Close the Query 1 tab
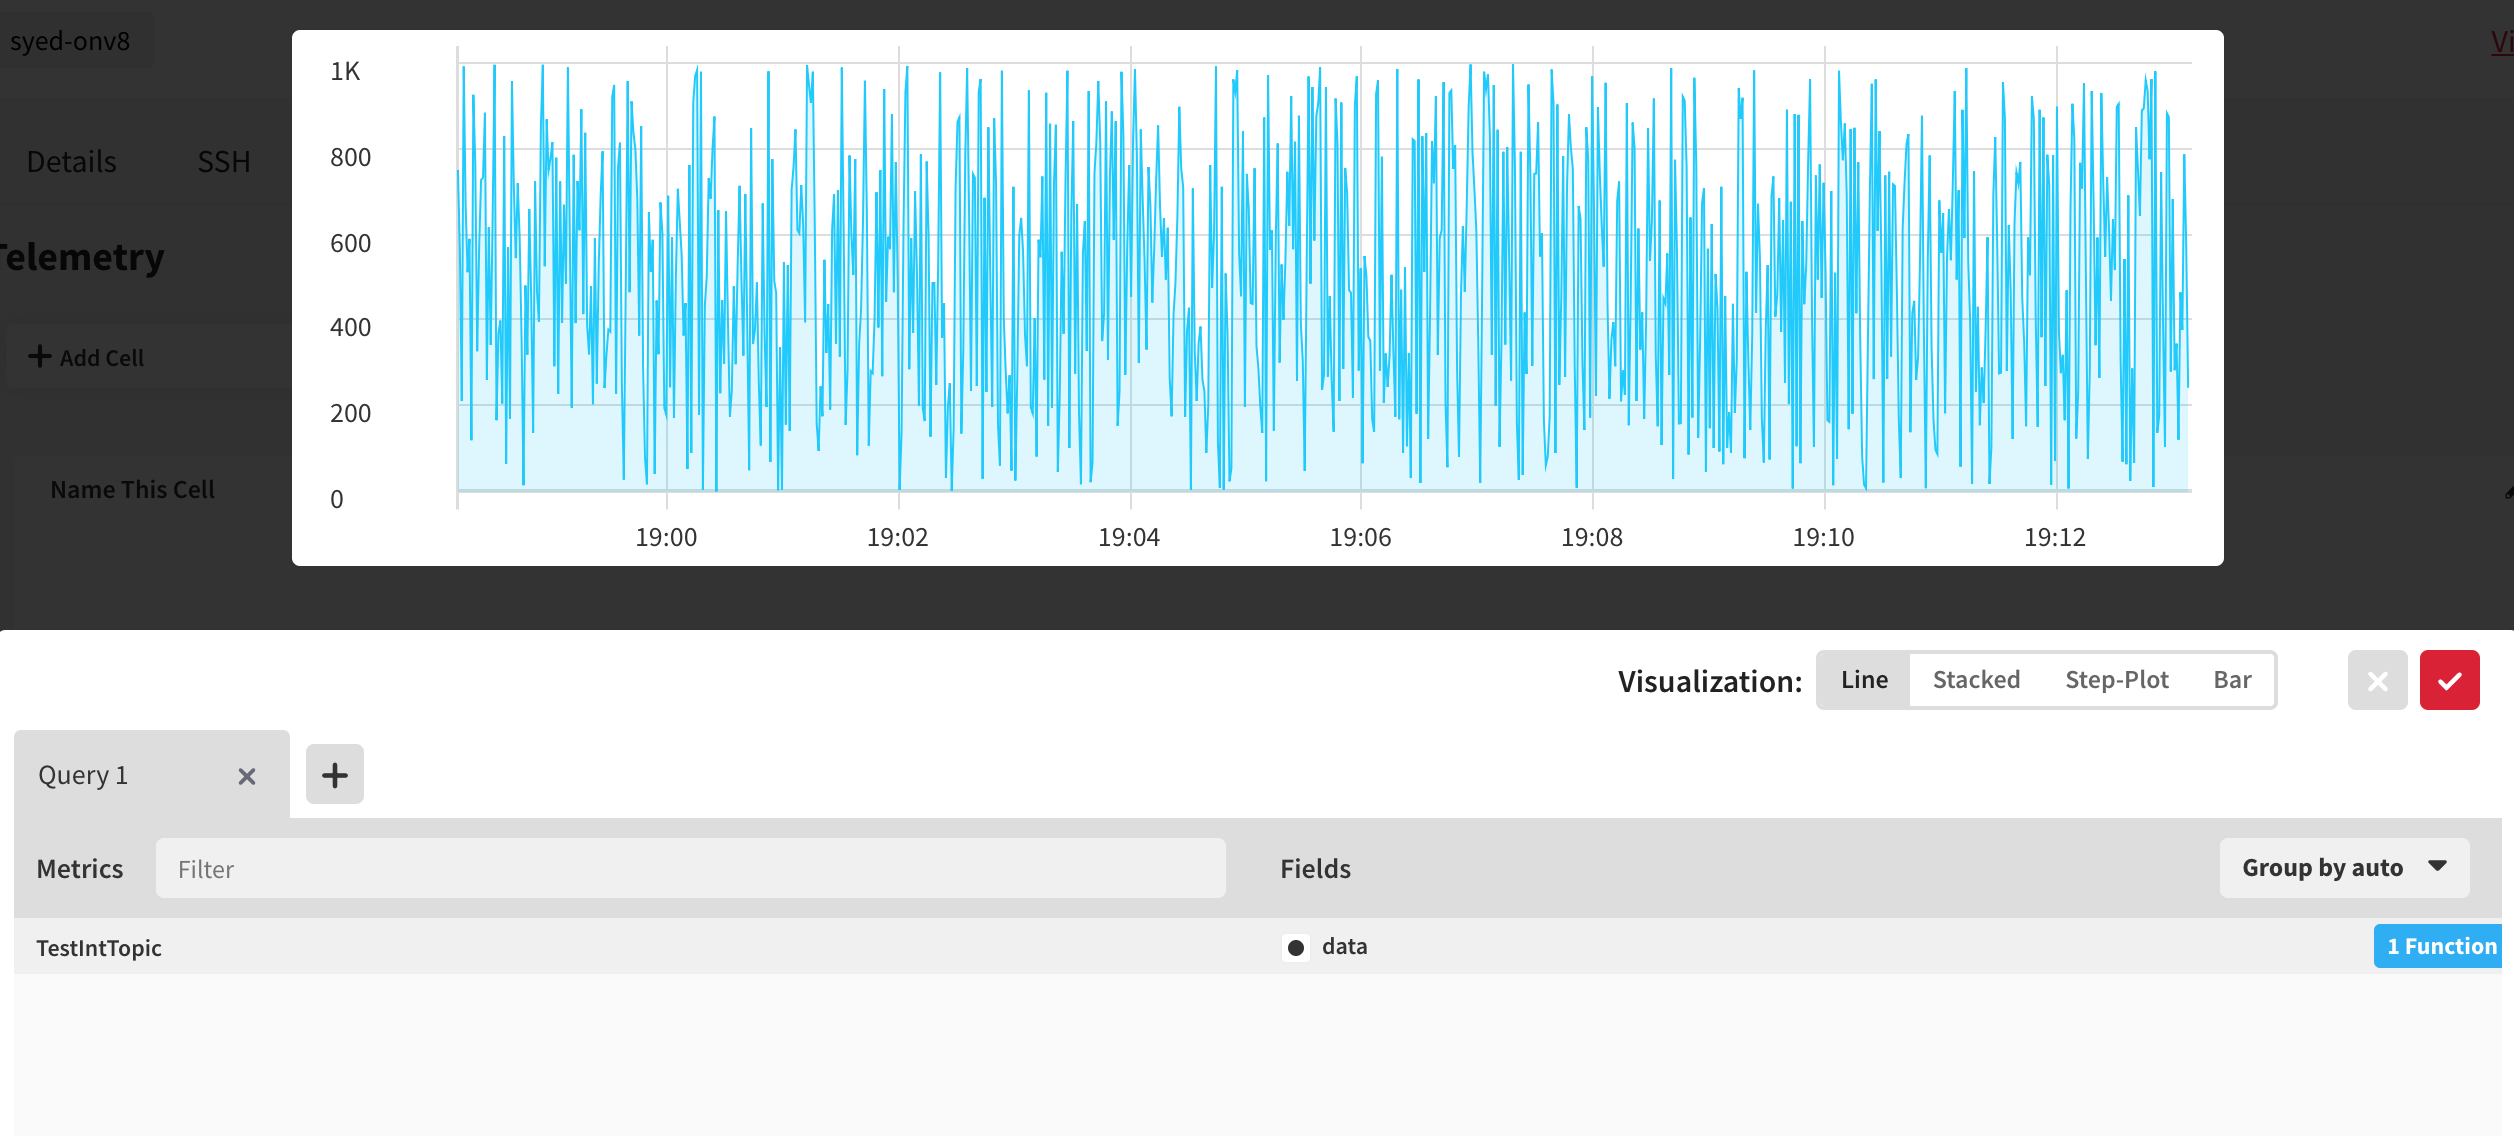This screenshot has height=1136, width=2514. [x=247, y=776]
